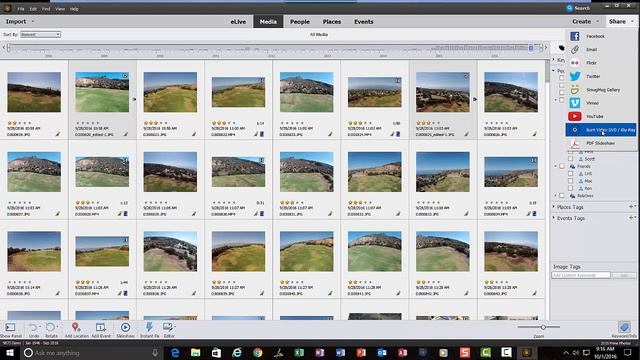640x360 pixels.
Task: Switch to the Places tab
Action: pyautogui.click(x=331, y=22)
